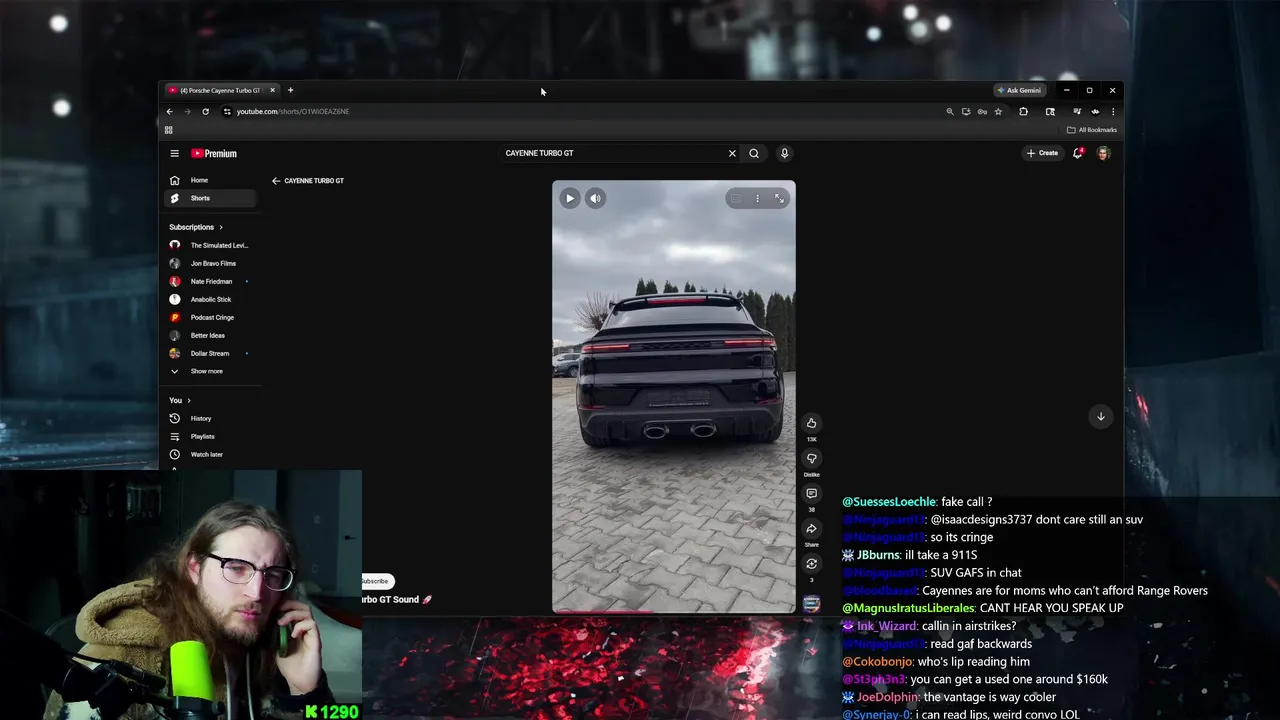Open the YouTube guide hamburger menu
This screenshot has height=720, width=1280.
click(x=174, y=153)
